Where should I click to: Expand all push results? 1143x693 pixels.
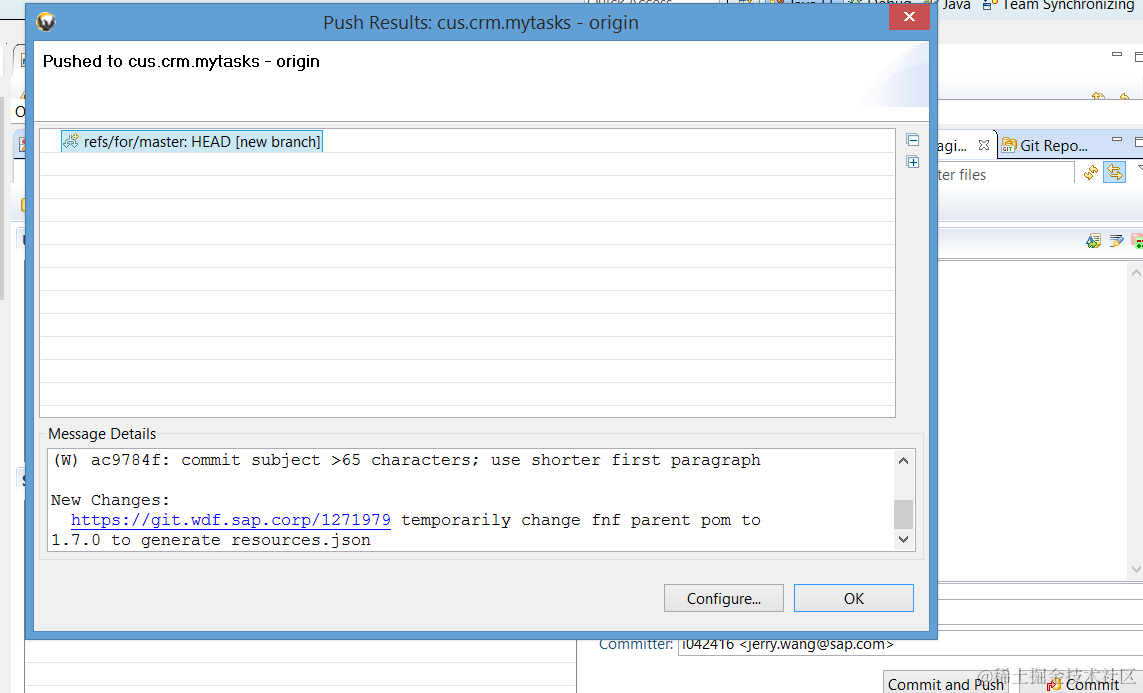tap(912, 162)
